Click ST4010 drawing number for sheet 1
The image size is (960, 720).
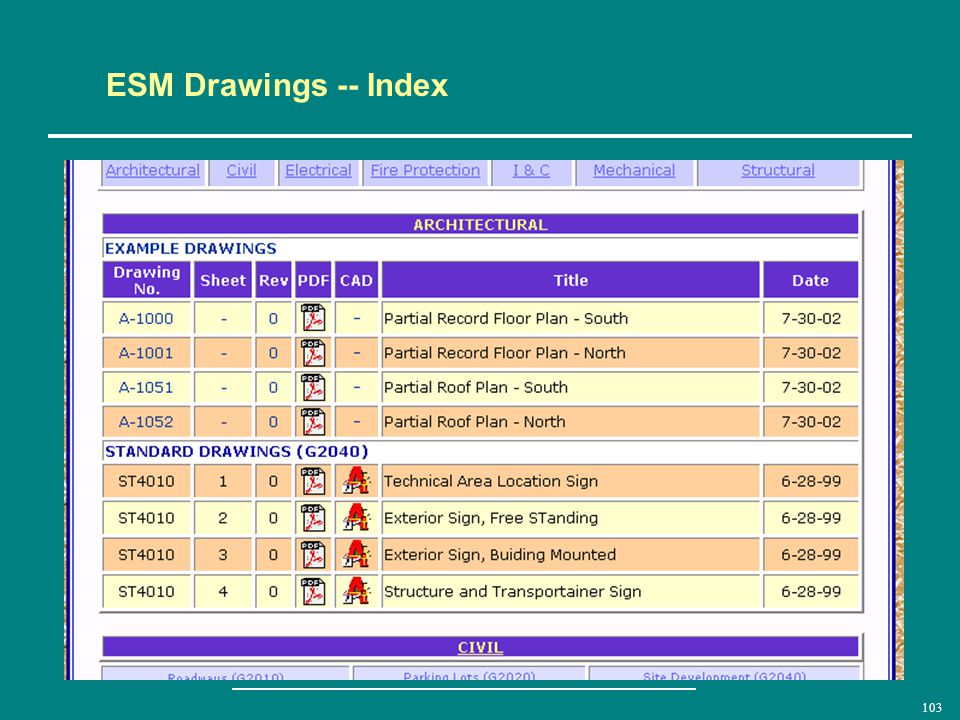pos(146,481)
